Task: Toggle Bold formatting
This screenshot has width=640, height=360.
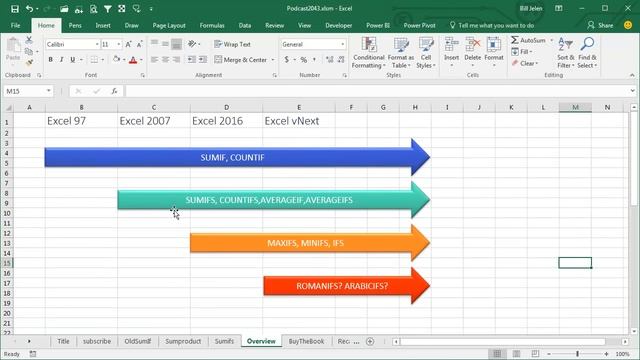Action: (50, 60)
